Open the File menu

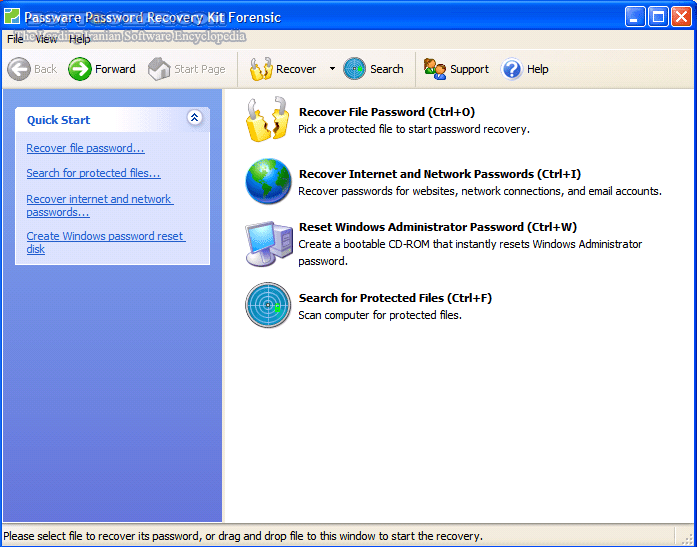pyautogui.click(x=15, y=40)
